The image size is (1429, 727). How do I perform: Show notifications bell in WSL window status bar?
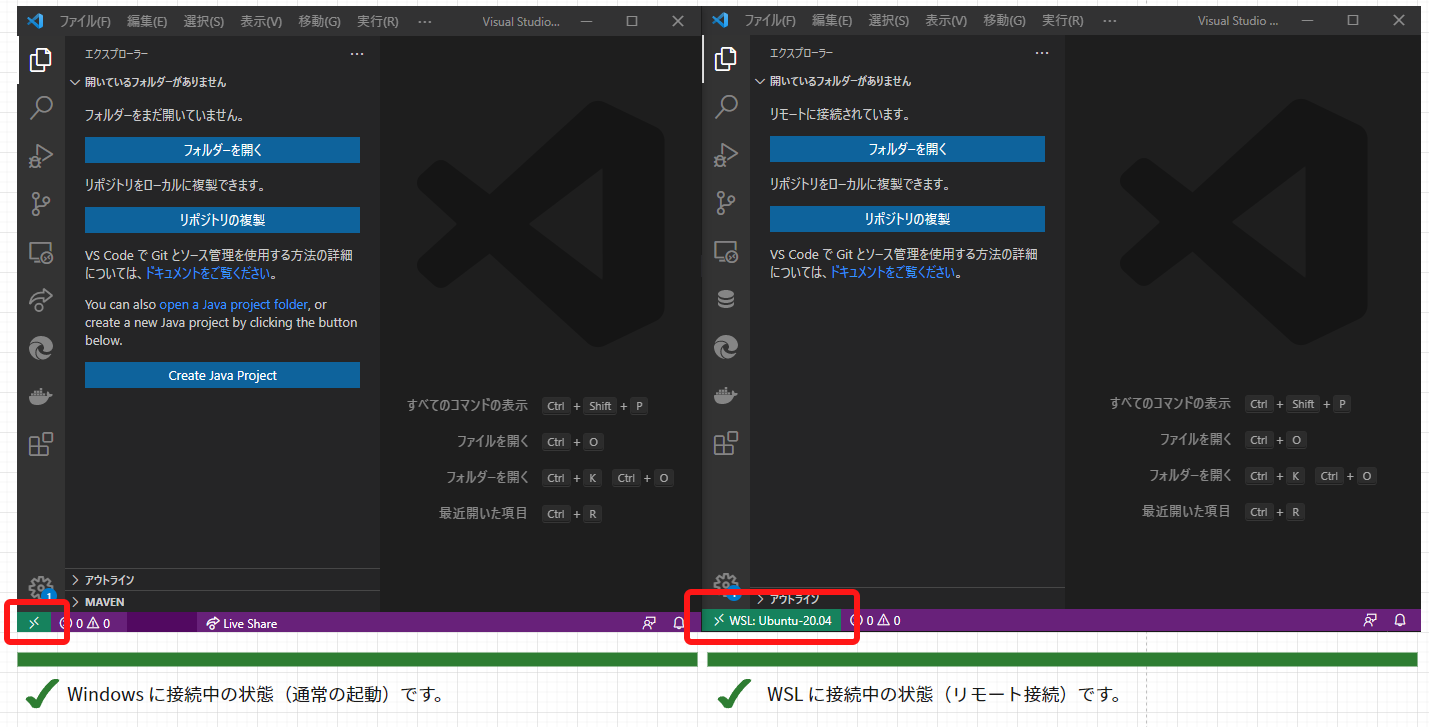click(1400, 620)
